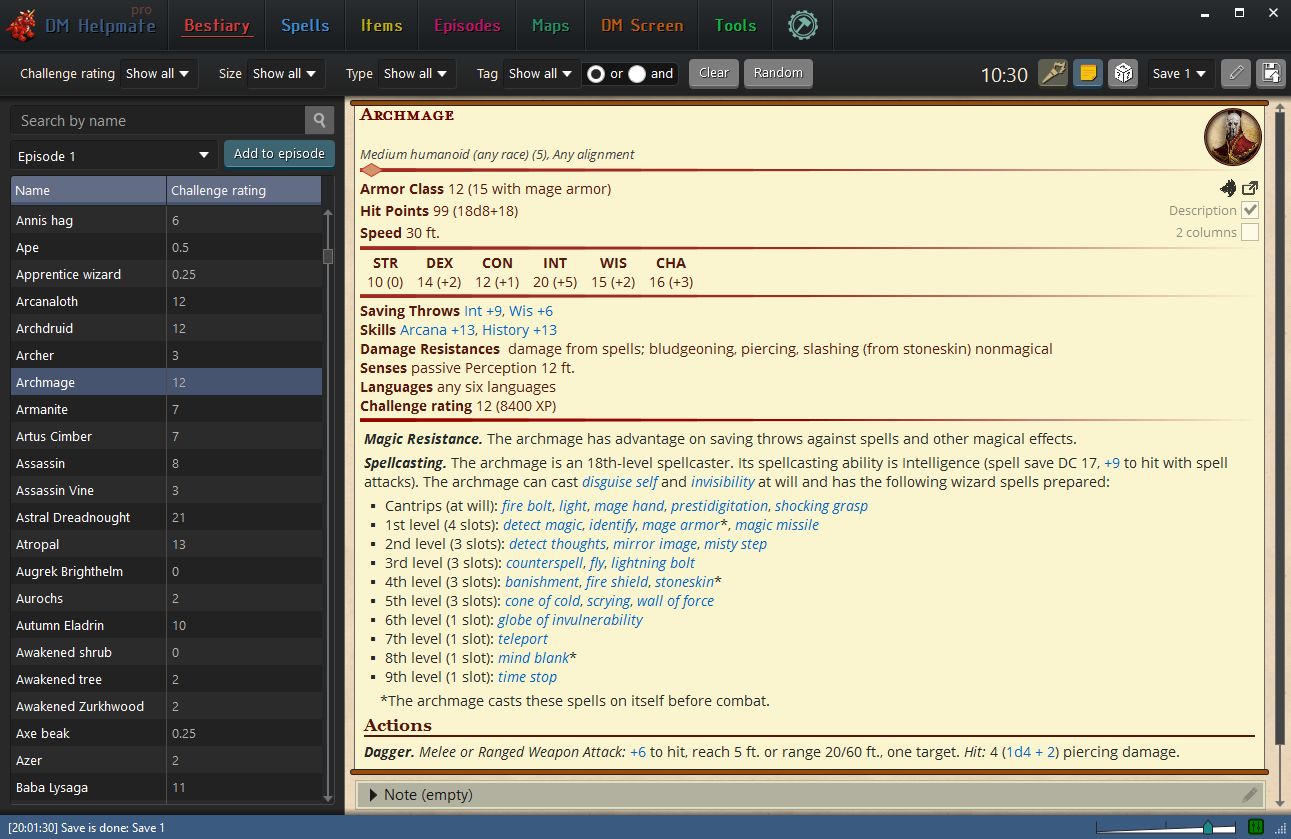This screenshot has width=1291, height=839.
Task: Open the Save 1 slot dropdown
Action: [x=1180, y=73]
